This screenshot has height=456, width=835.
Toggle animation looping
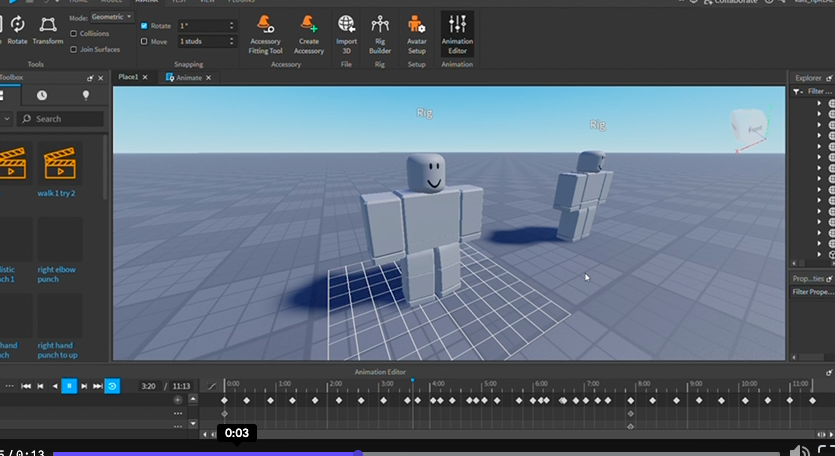click(x=112, y=386)
